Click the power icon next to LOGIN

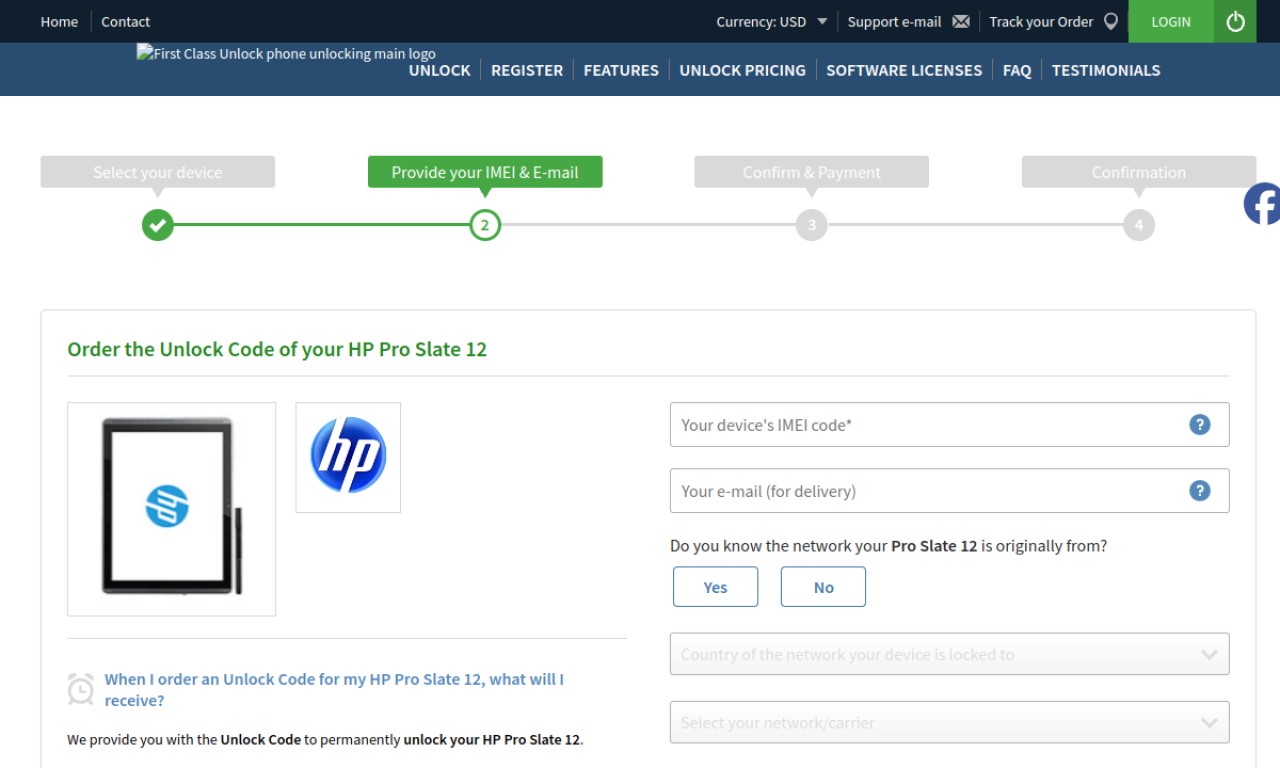(1235, 21)
